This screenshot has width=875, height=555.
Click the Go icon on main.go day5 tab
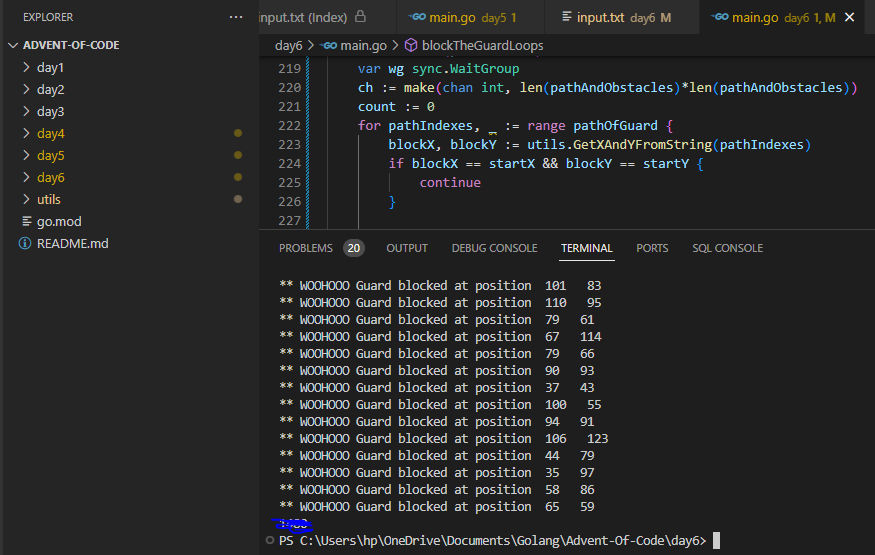coord(417,17)
